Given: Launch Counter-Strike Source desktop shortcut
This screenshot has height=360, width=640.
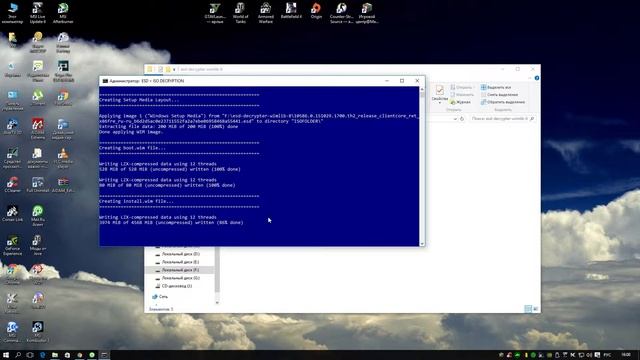Looking at the screenshot, I should [x=341, y=13].
